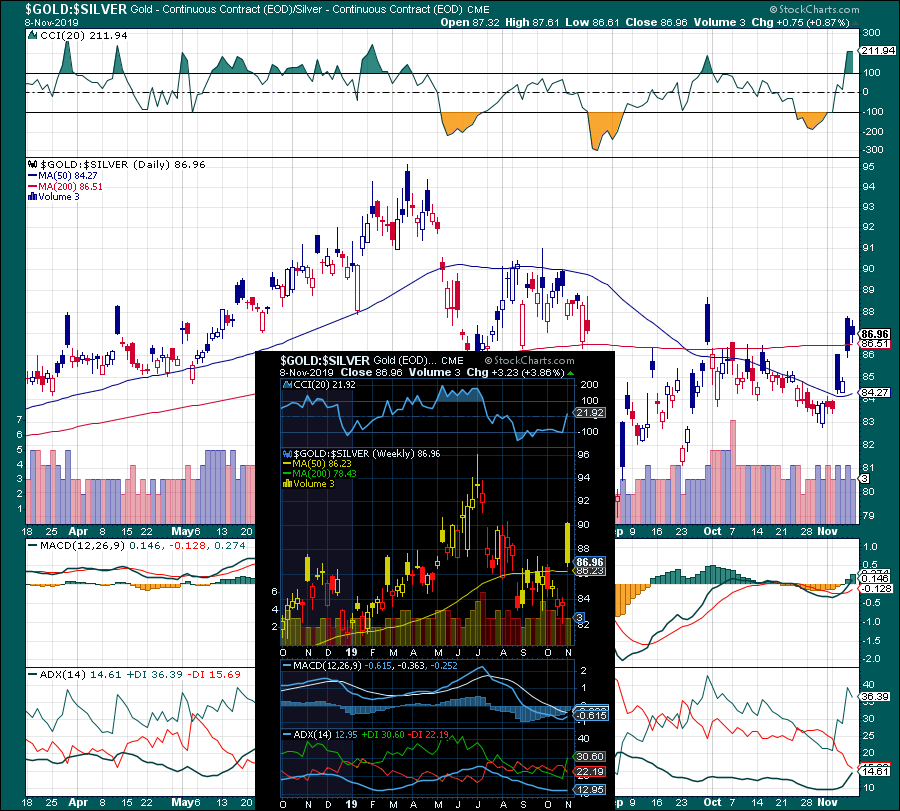Click the 211.94 CCI value tag
This screenshot has height=811, width=900.
click(x=878, y=51)
